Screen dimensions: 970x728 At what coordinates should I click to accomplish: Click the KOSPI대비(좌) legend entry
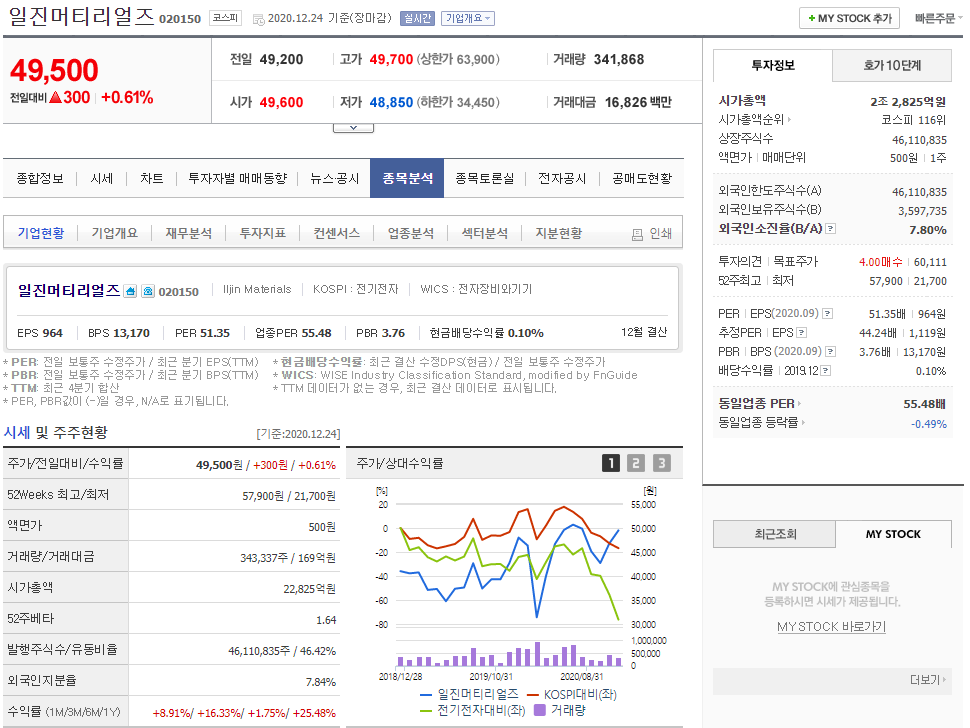[571, 695]
